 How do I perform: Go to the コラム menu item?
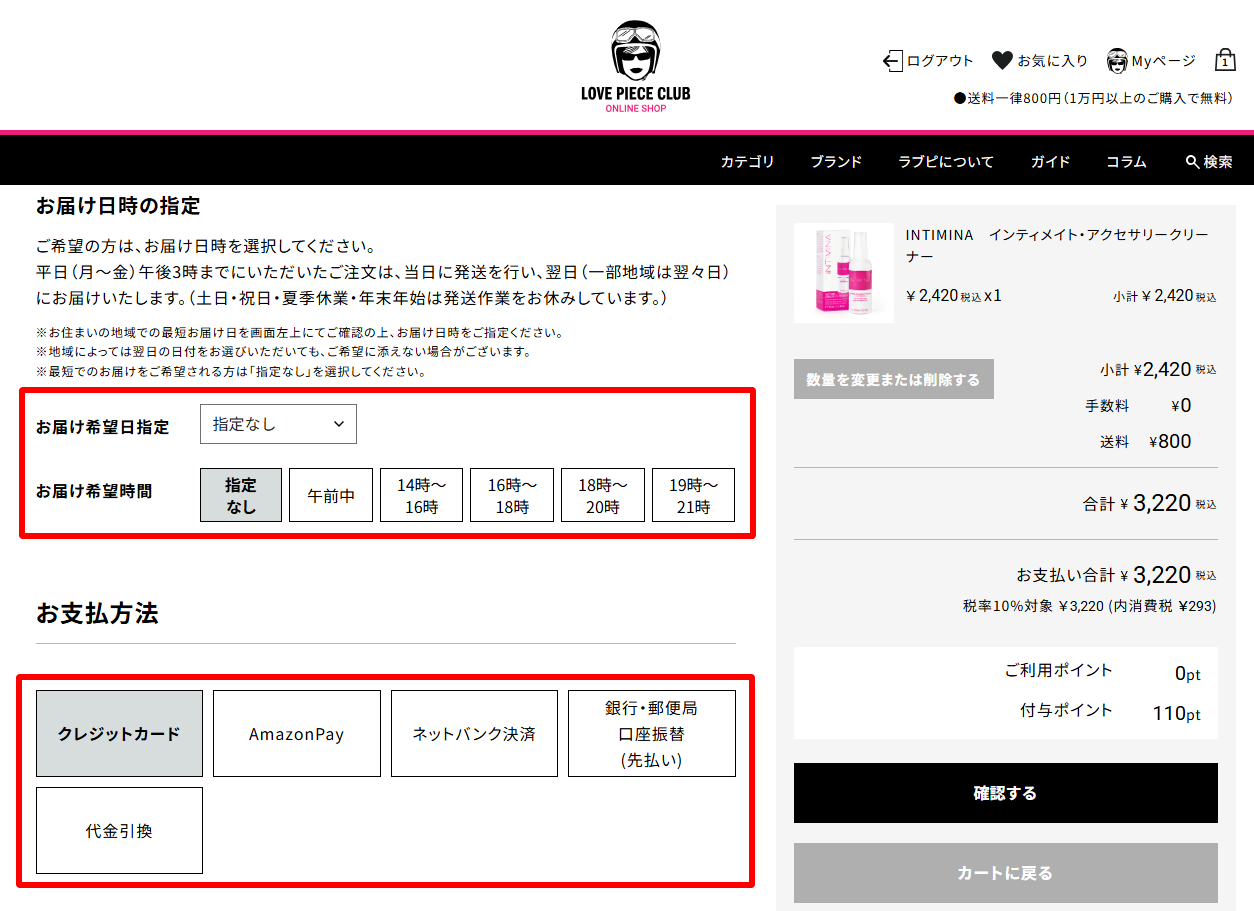pyautogui.click(x=1126, y=162)
